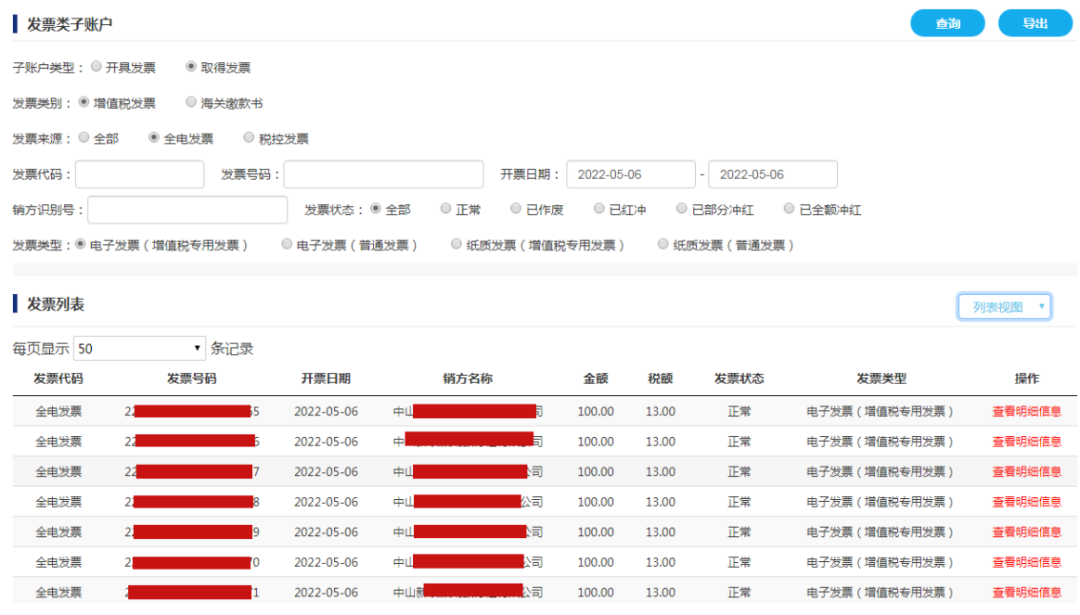1080x615 pixels.
Task: Choose 税控发票 as invoice source
Action: tap(249, 138)
